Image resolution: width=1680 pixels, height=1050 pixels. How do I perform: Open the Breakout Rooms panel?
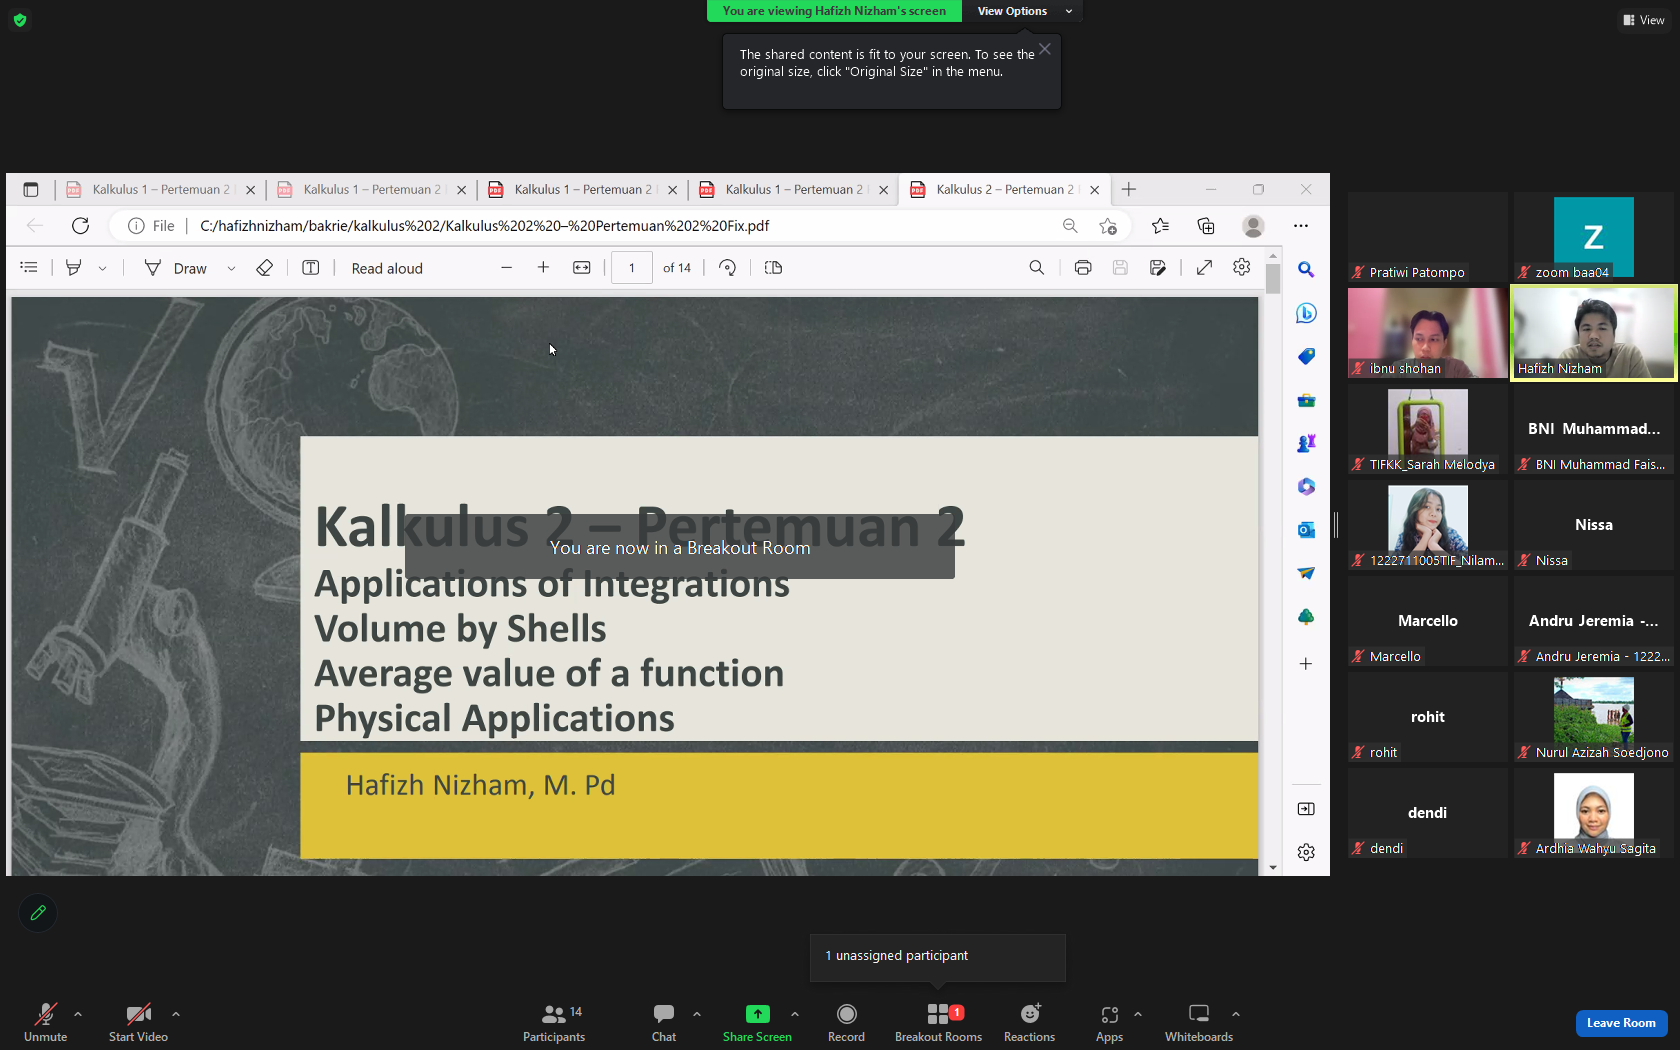[938, 1022]
